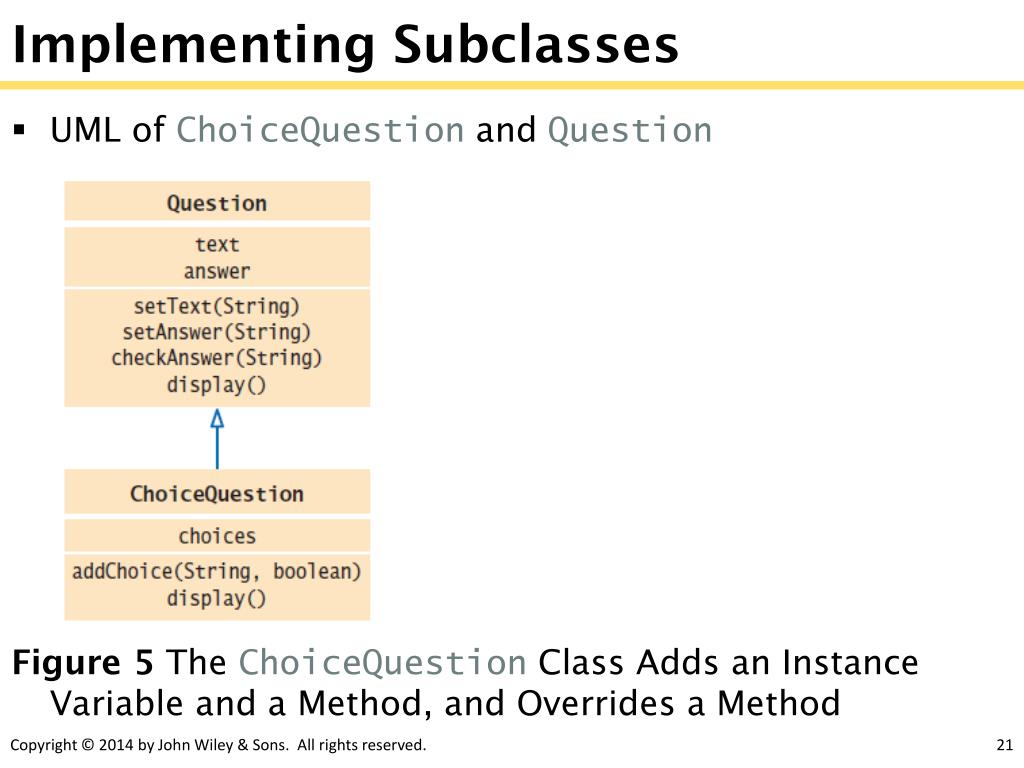Click the Implementing Subclasses slide title
1024x768 pixels.
click(345, 44)
